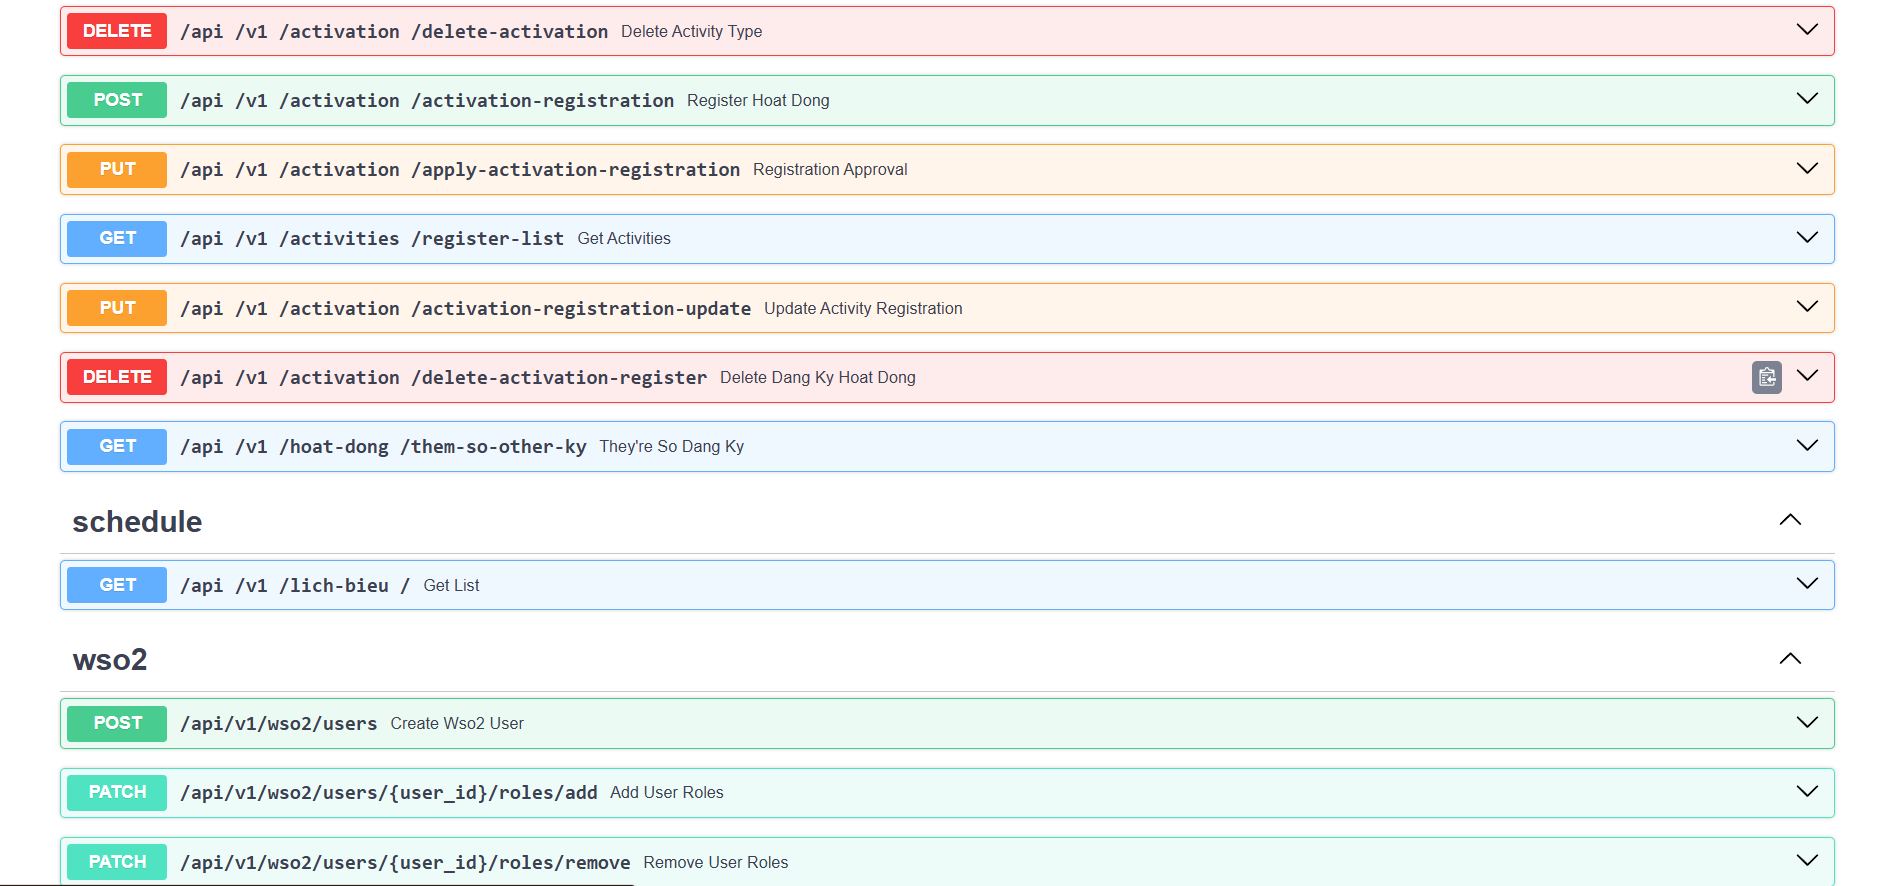Open /hoat-dong/them-so-other-ky path link
This screenshot has width=1896, height=886.
(x=383, y=446)
